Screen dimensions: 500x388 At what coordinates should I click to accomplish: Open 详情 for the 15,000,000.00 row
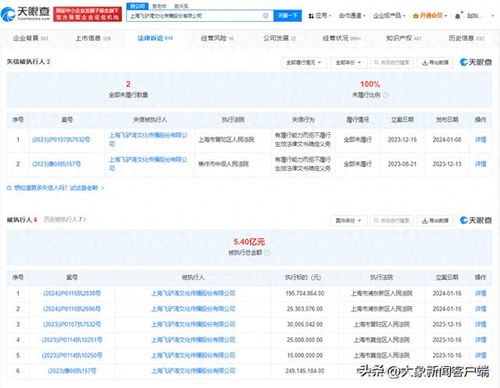click(x=480, y=355)
